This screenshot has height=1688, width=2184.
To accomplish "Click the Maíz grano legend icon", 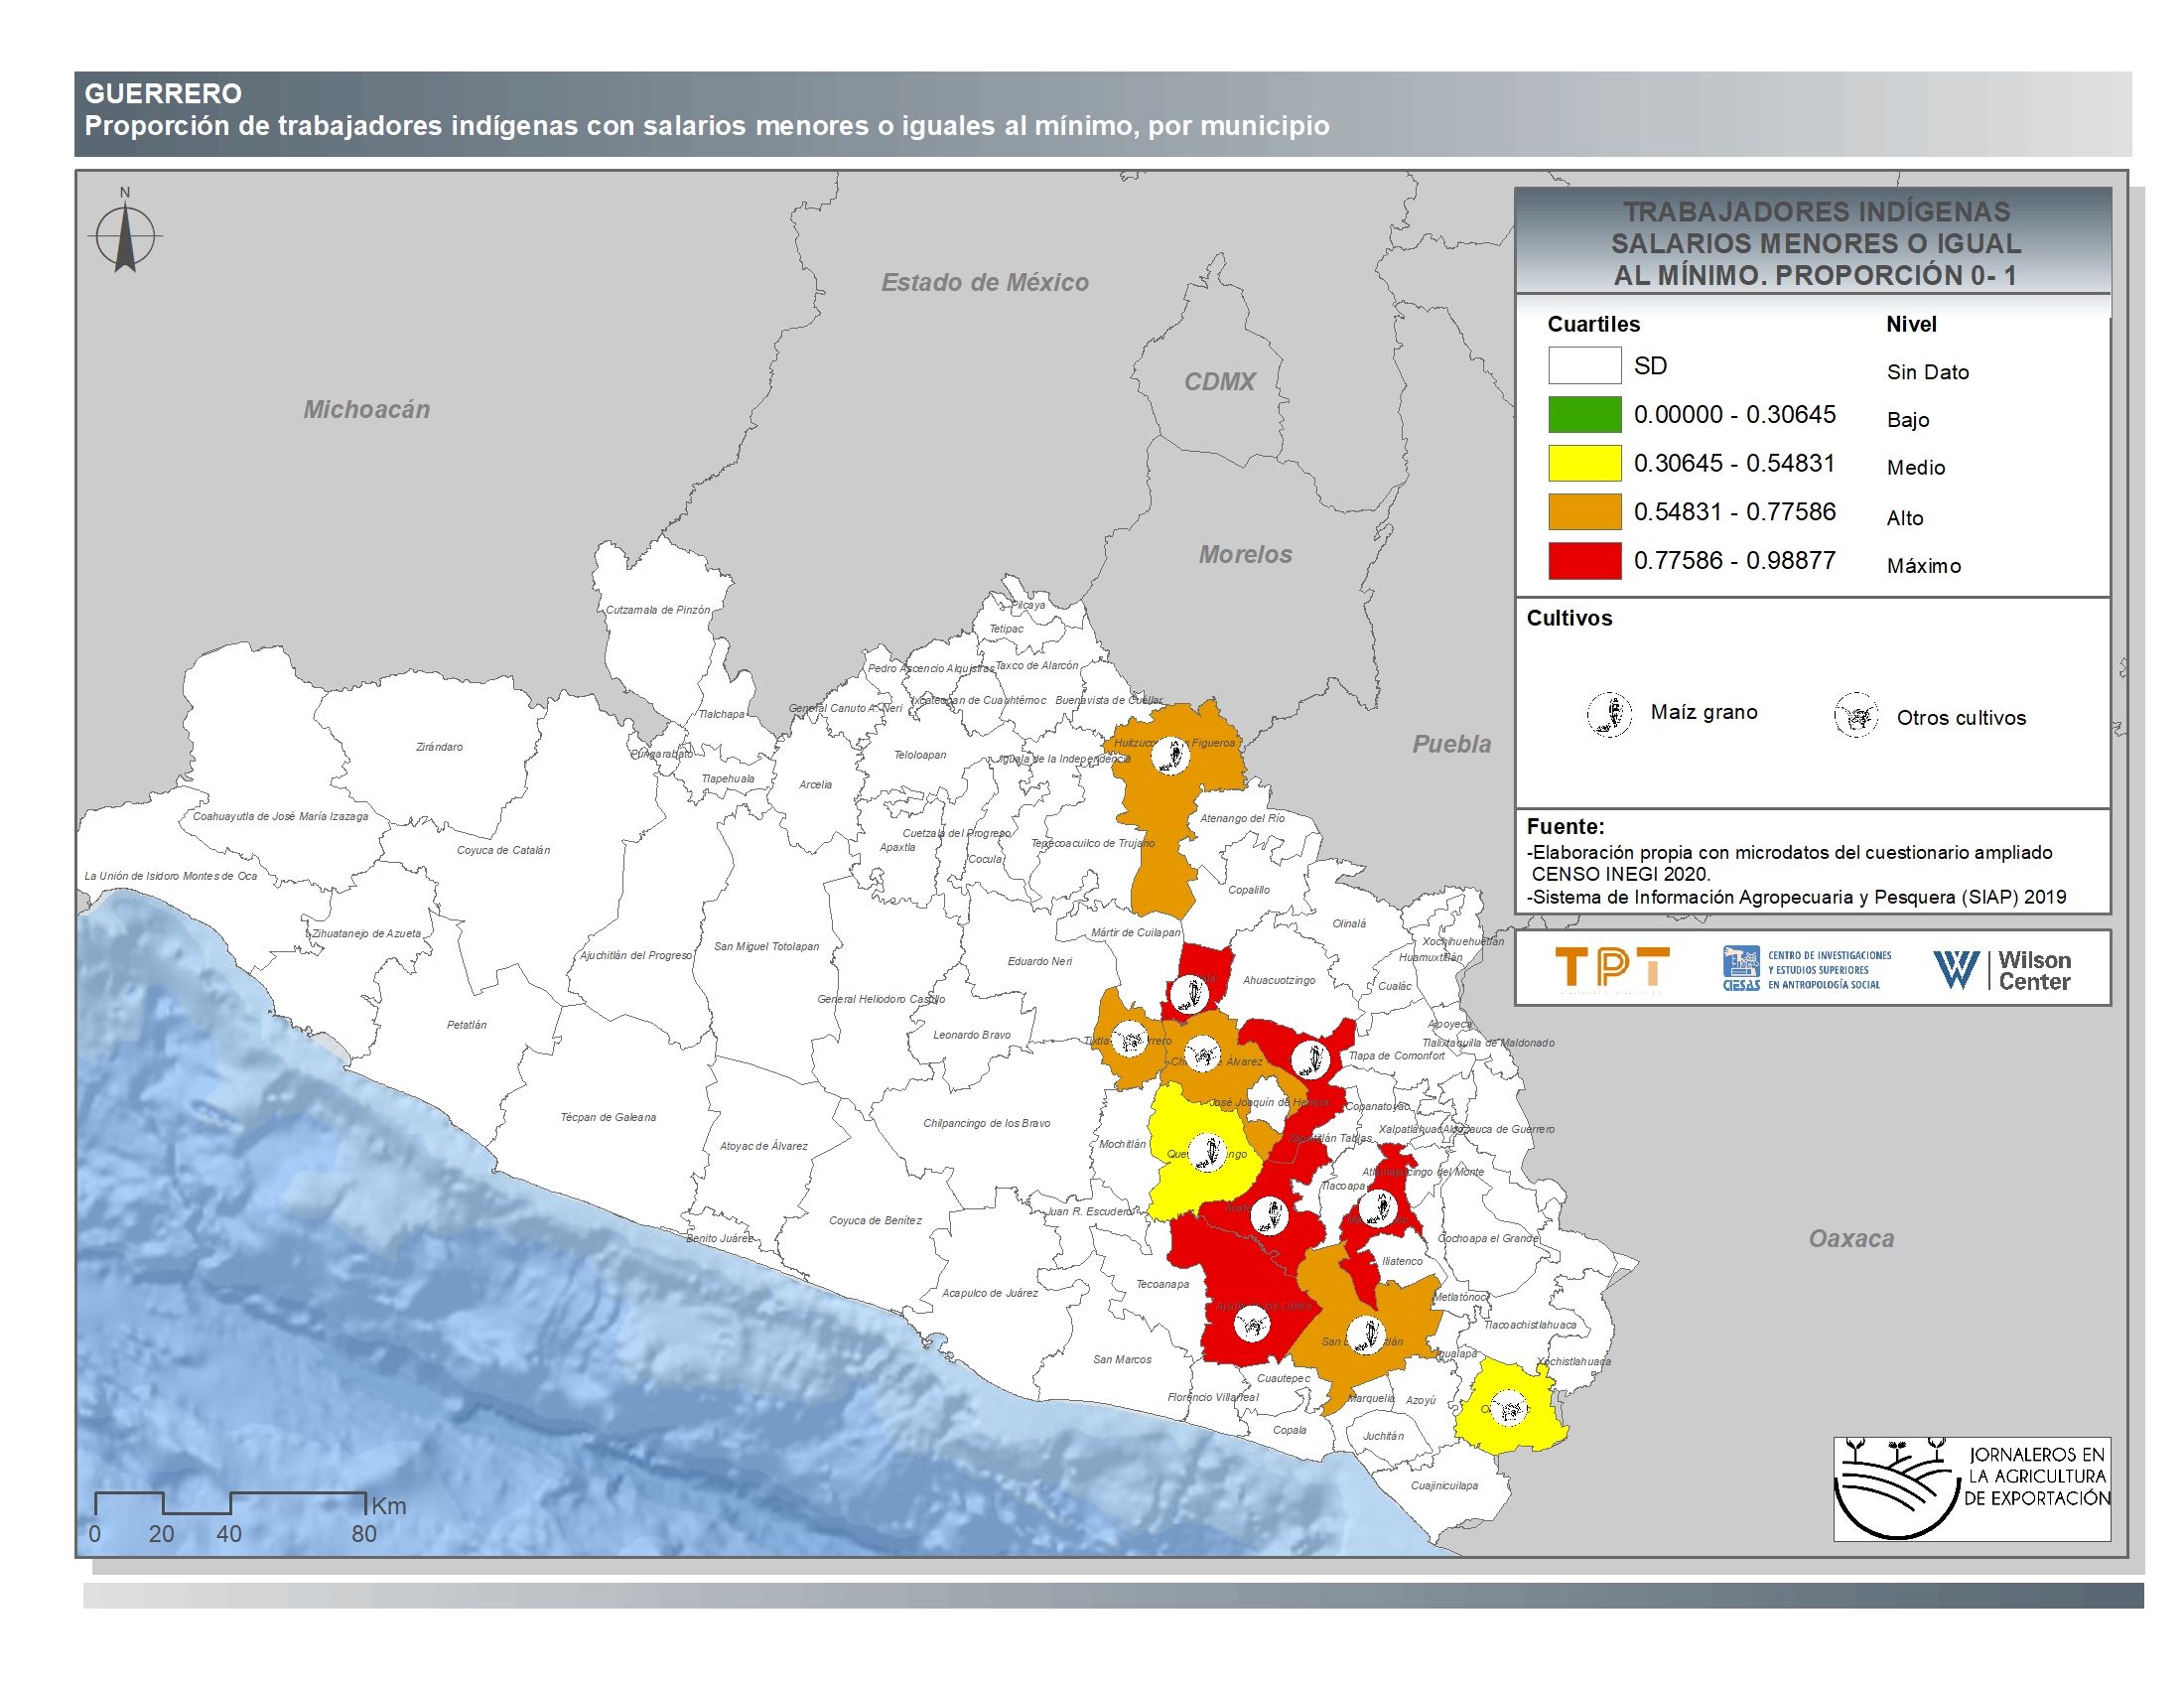I will click(1609, 714).
